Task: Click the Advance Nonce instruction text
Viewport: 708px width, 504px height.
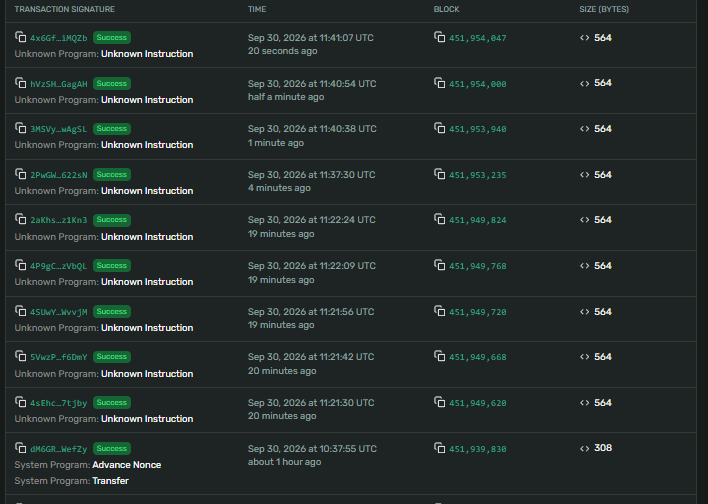Action: [x=126, y=465]
